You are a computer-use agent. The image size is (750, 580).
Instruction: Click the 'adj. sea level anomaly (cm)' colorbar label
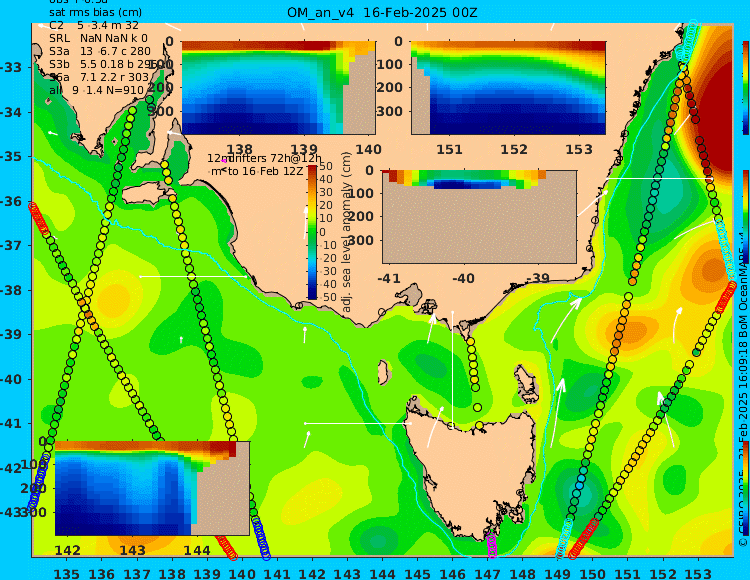[347, 232]
